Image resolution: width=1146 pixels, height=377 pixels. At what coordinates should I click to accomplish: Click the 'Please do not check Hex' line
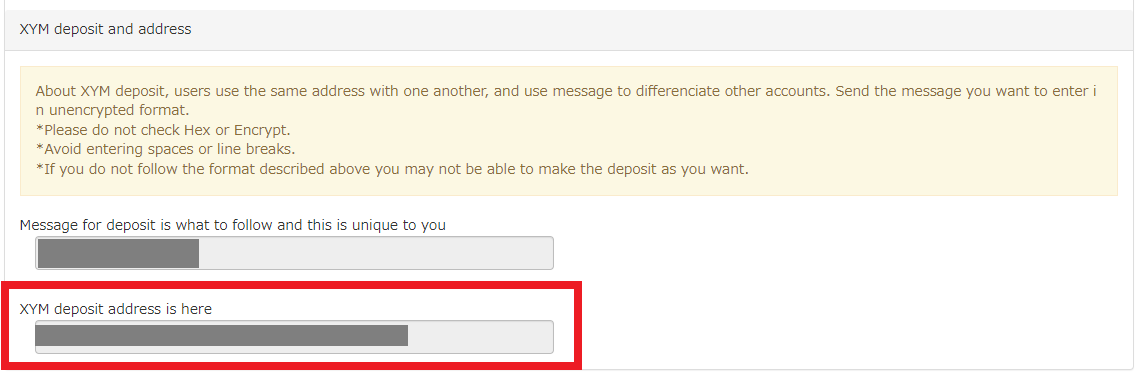(163, 131)
